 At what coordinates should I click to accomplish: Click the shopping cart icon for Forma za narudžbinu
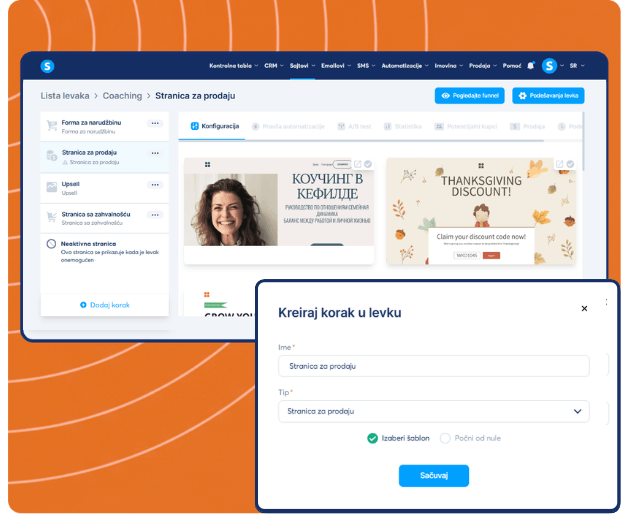click(x=52, y=126)
